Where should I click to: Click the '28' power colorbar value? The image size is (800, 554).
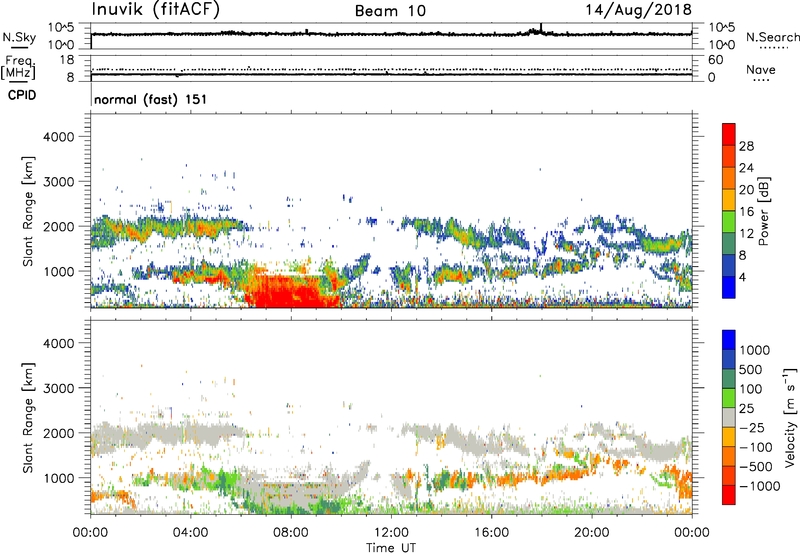(x=746, y=146)
